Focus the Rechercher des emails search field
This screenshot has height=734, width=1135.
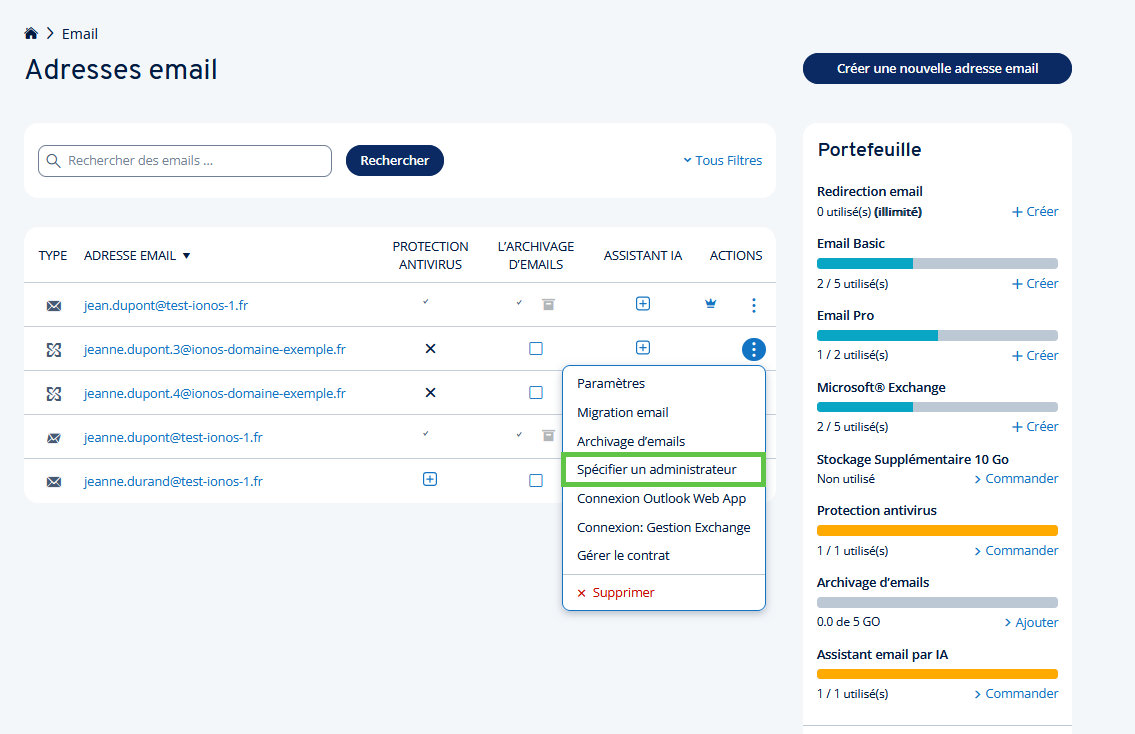click(x=195, y=161)
